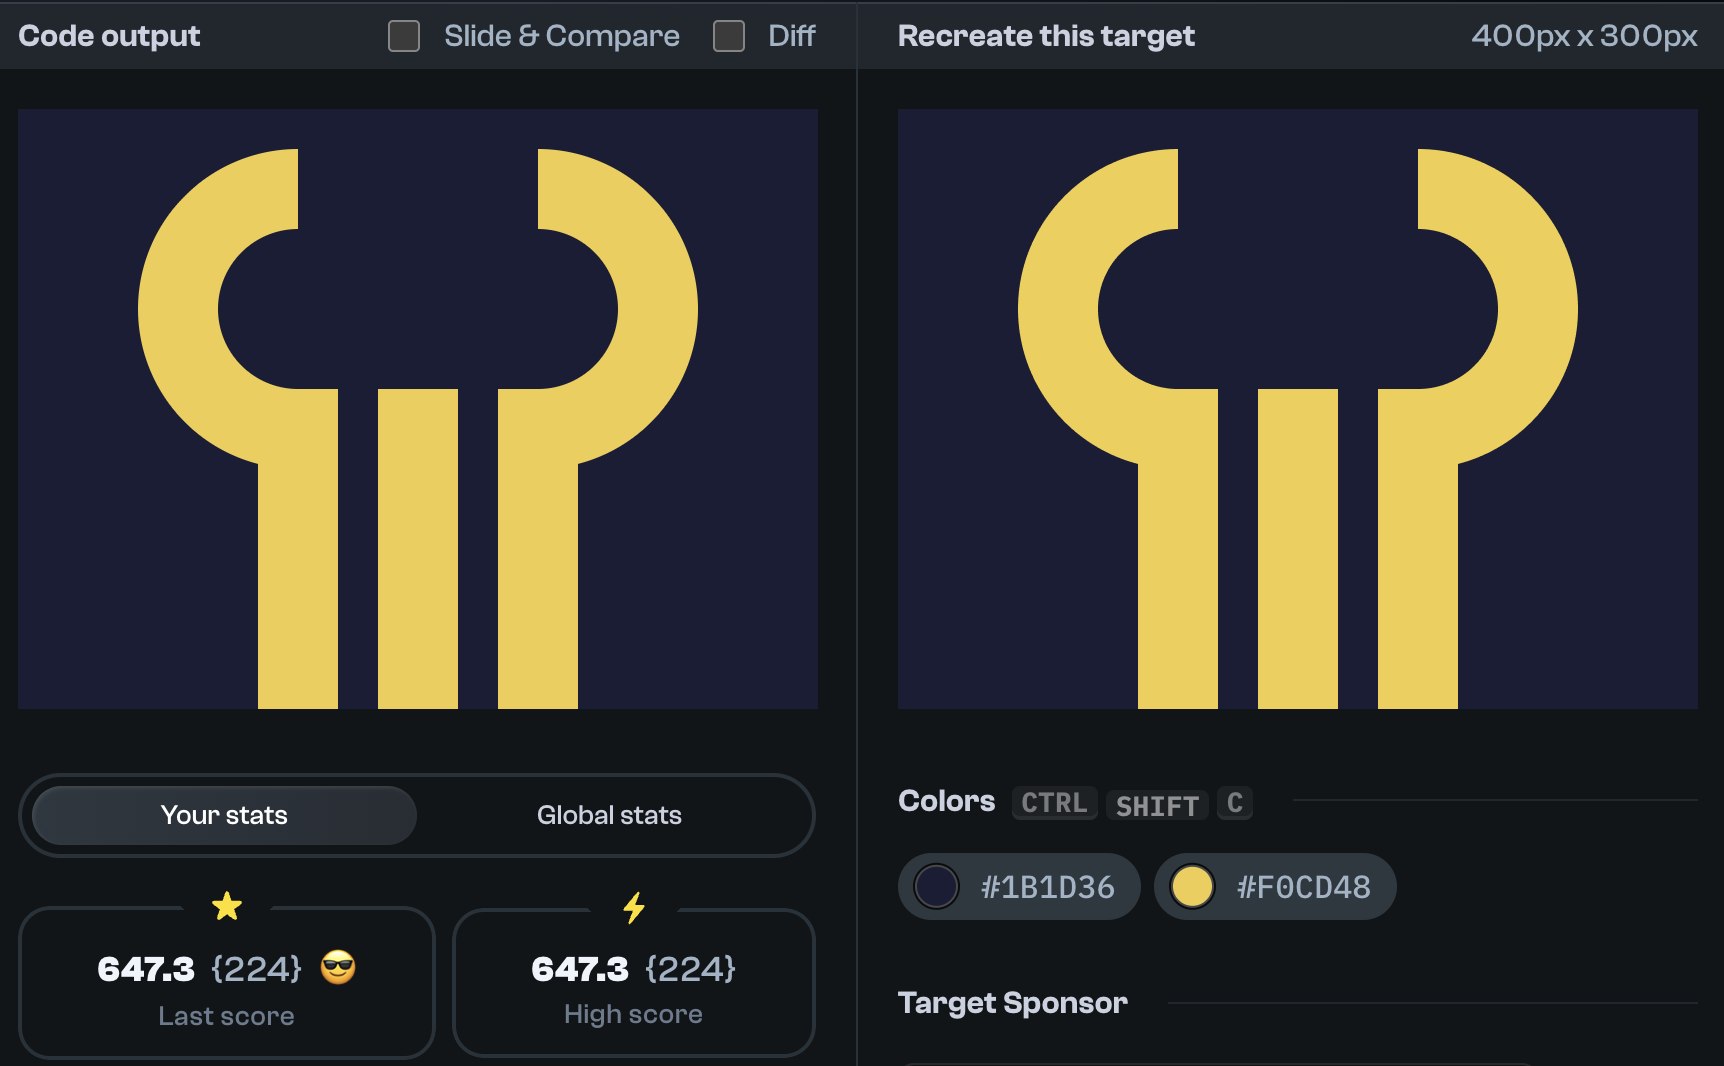The width and height of the screenshot is (1724, 1066).
Task: Click the Colors heading
Action: (947, 801)
